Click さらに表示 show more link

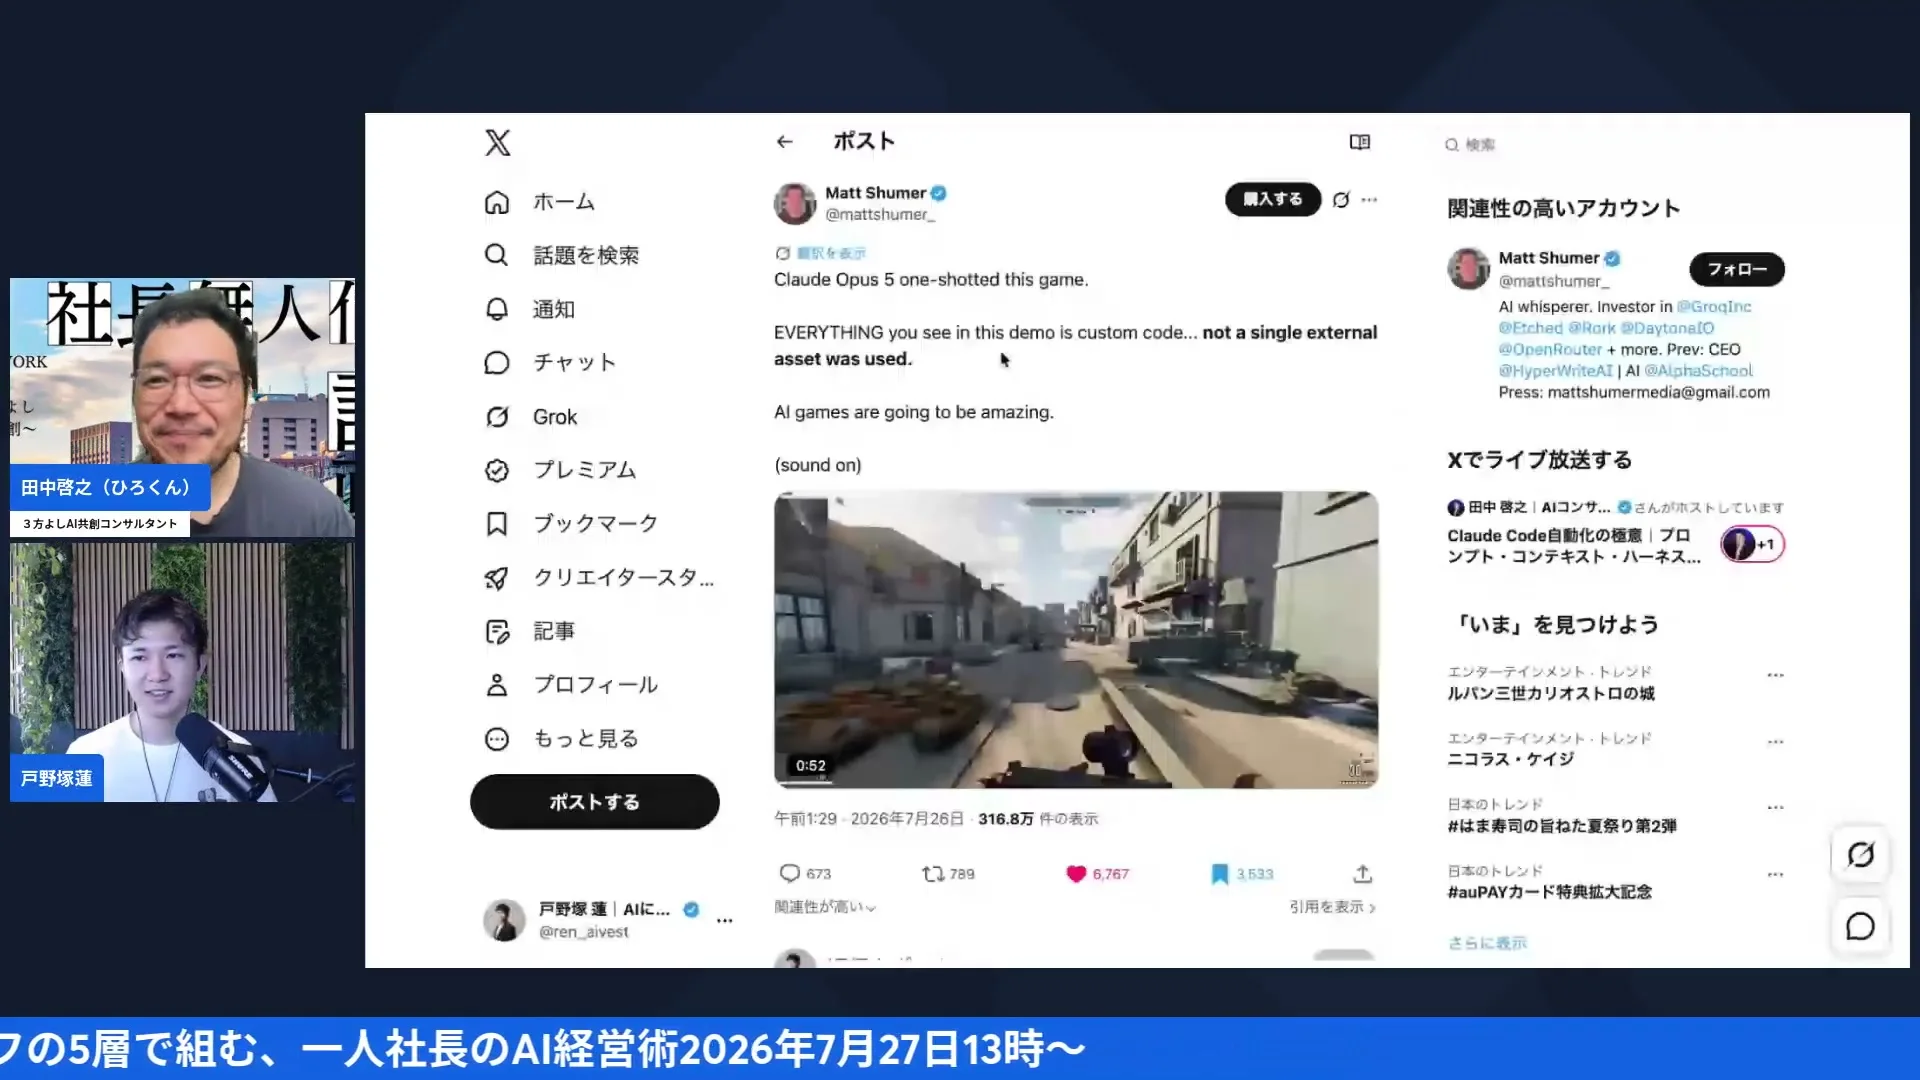(1487, 943)
